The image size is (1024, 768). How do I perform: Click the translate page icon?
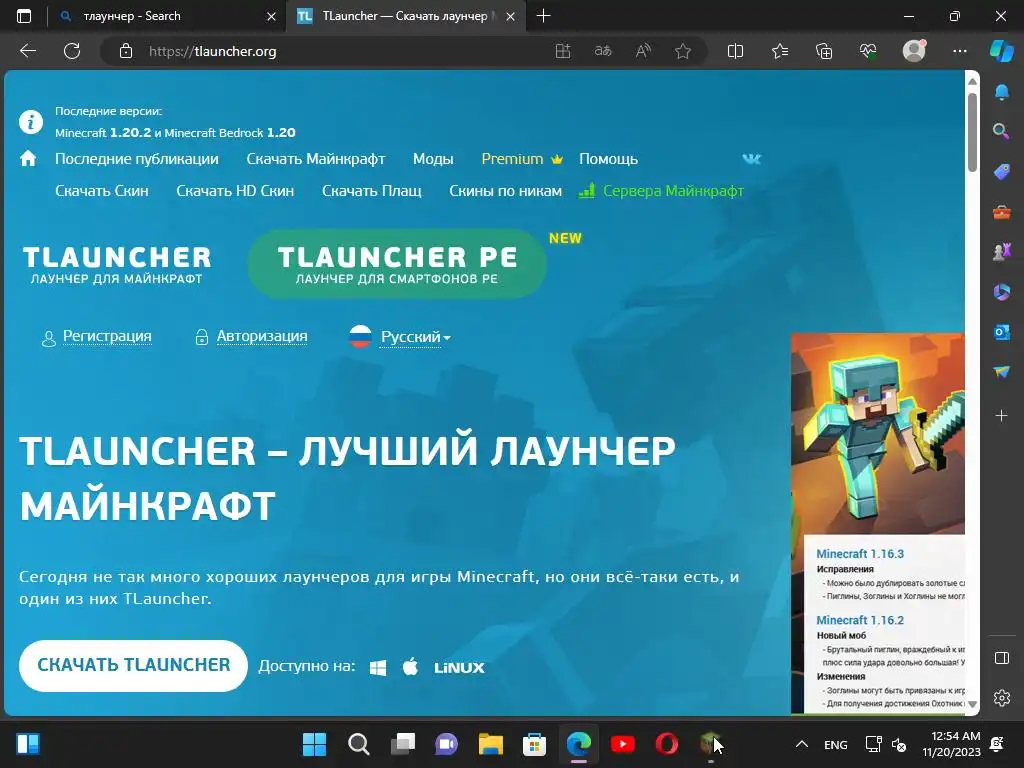pos(603,51)
